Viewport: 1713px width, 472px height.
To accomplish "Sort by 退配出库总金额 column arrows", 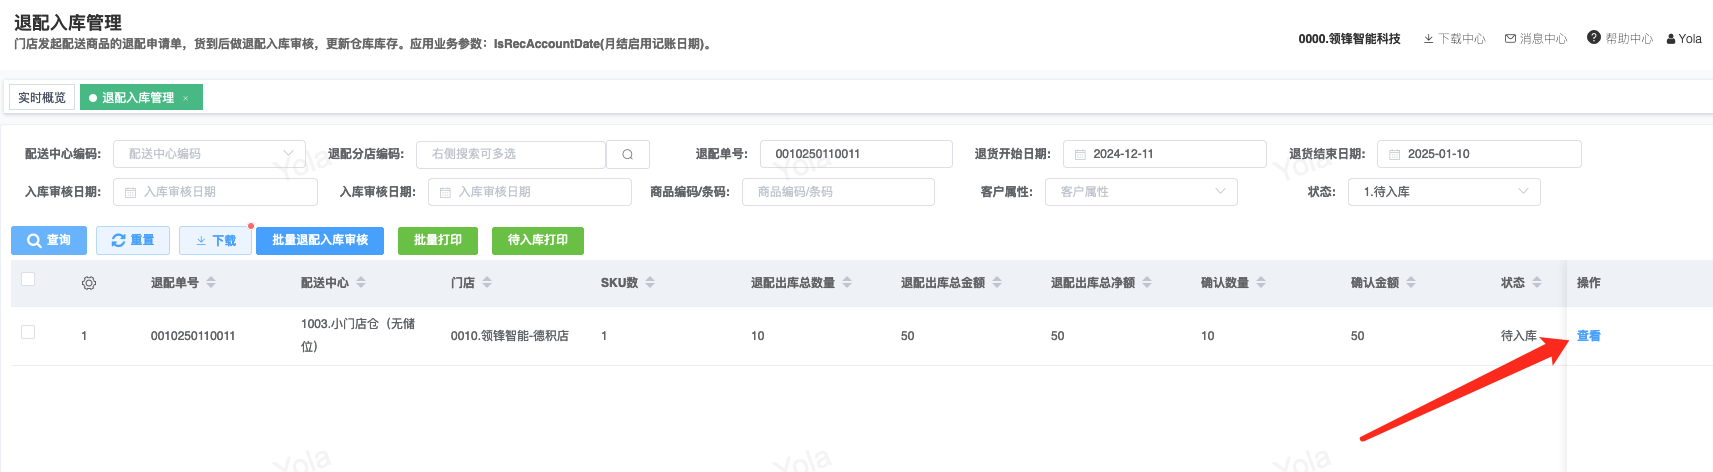I will [x=997, y=283].
